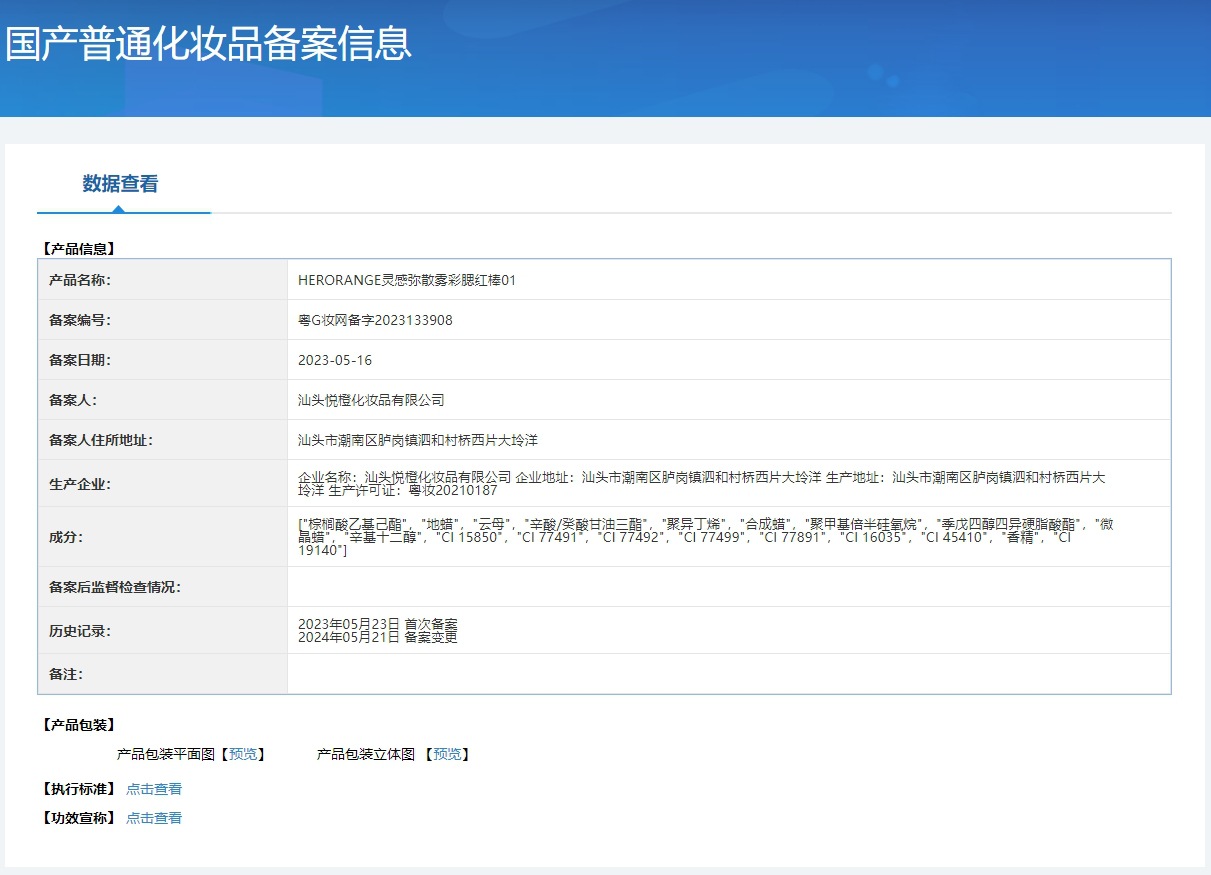Viewport: 1211px width, 875px height.
Task: Open 点击查看 link next to 执行标准
Action: pyautogui.click(x=154, y=789)
